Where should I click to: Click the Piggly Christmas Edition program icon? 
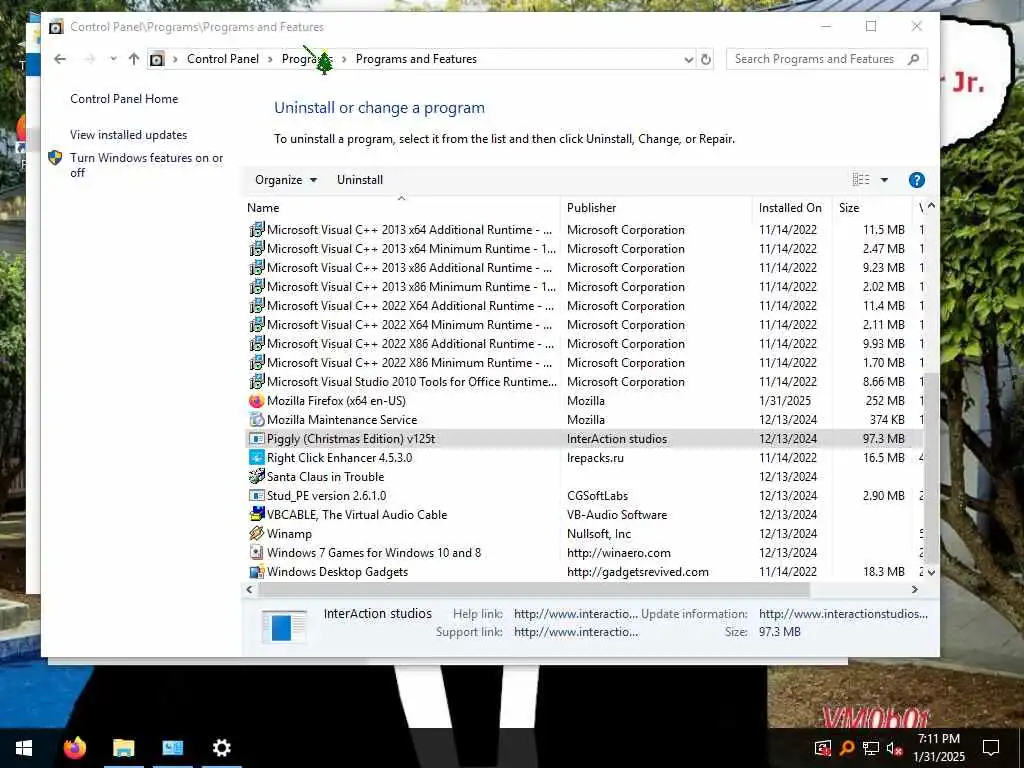click(257, 439)
